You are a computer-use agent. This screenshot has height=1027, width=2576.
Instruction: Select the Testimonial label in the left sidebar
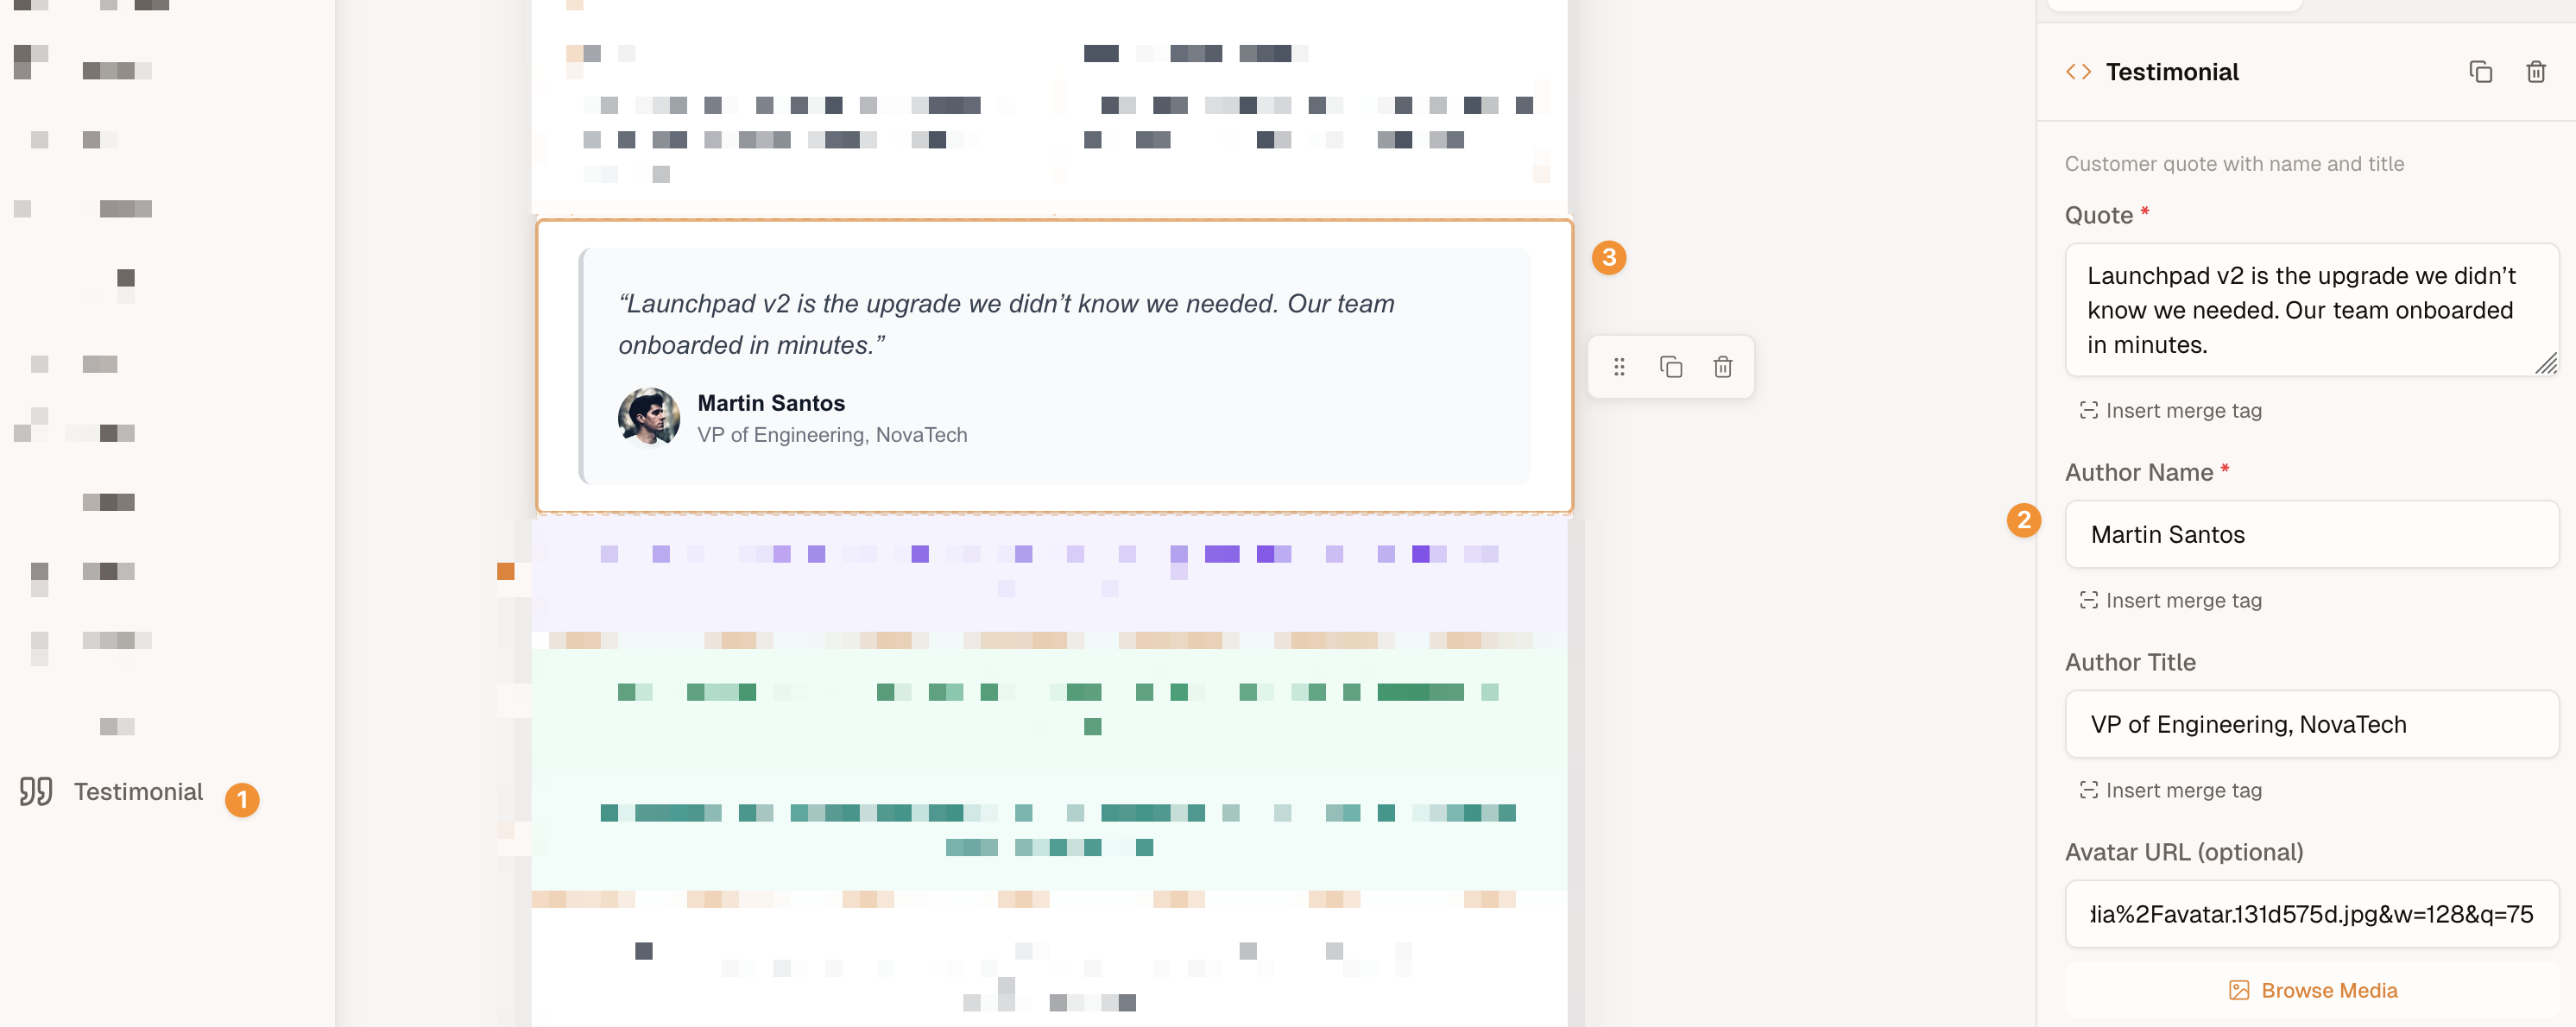pos(138,792)
